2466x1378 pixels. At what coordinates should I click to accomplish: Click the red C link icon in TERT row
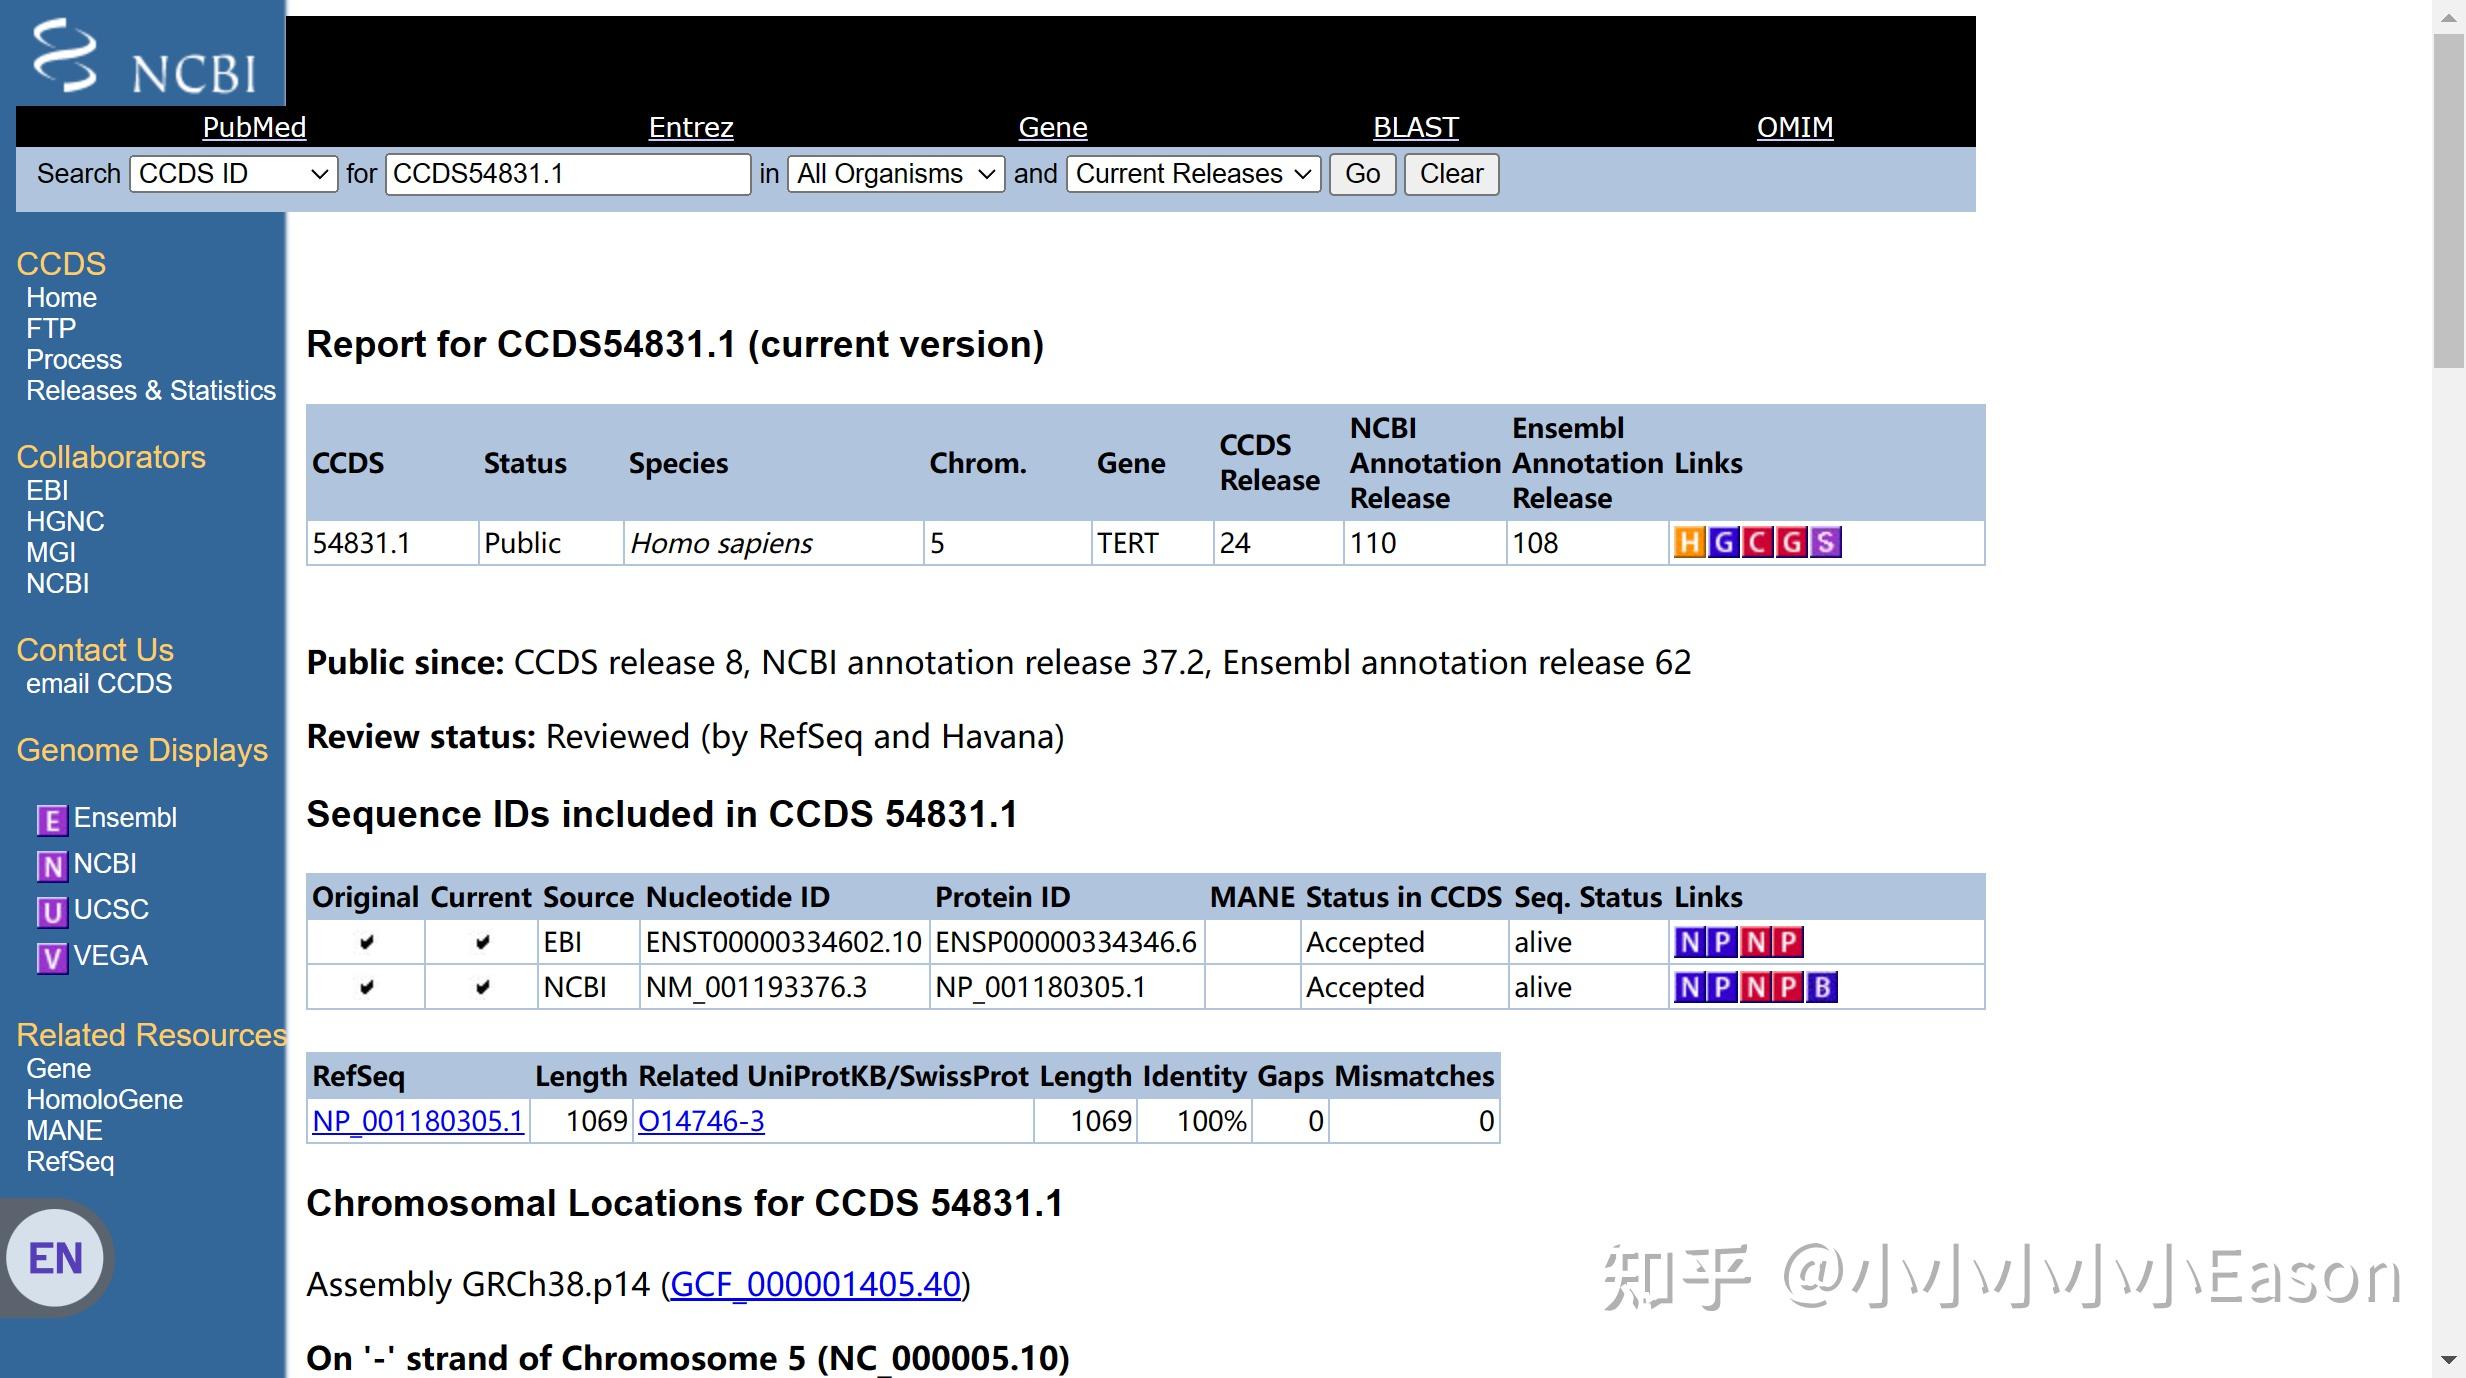pyautogui.click(x=1757, y=542)
